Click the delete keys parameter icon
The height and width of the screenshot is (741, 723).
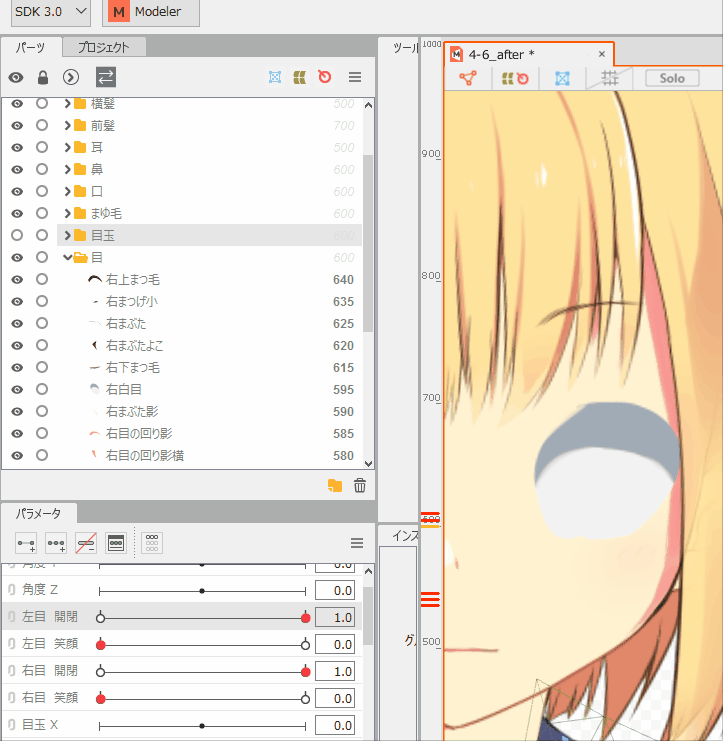click(x=86, y=543)
